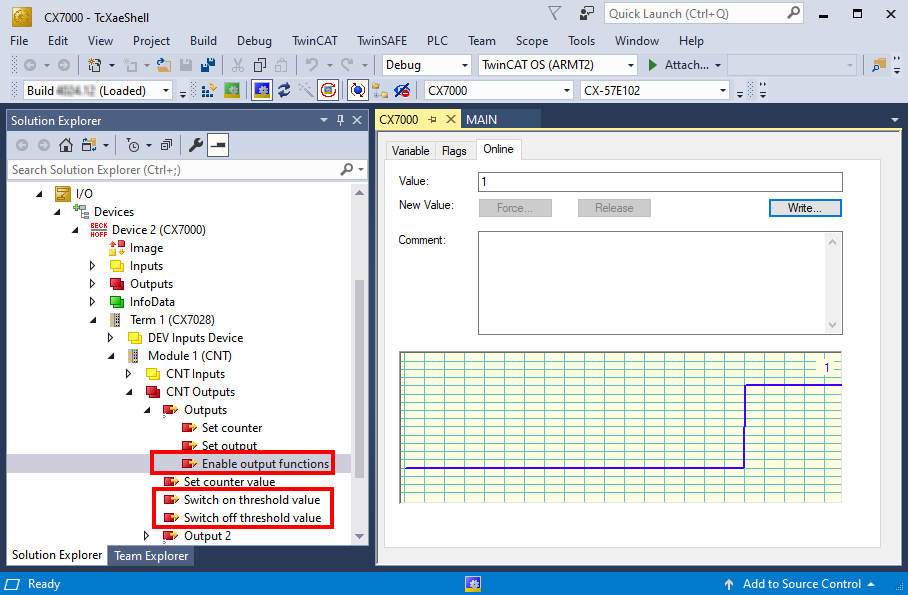
Task: Toggle the Free Run red circle icon
Action: click(x=328, y=90)
